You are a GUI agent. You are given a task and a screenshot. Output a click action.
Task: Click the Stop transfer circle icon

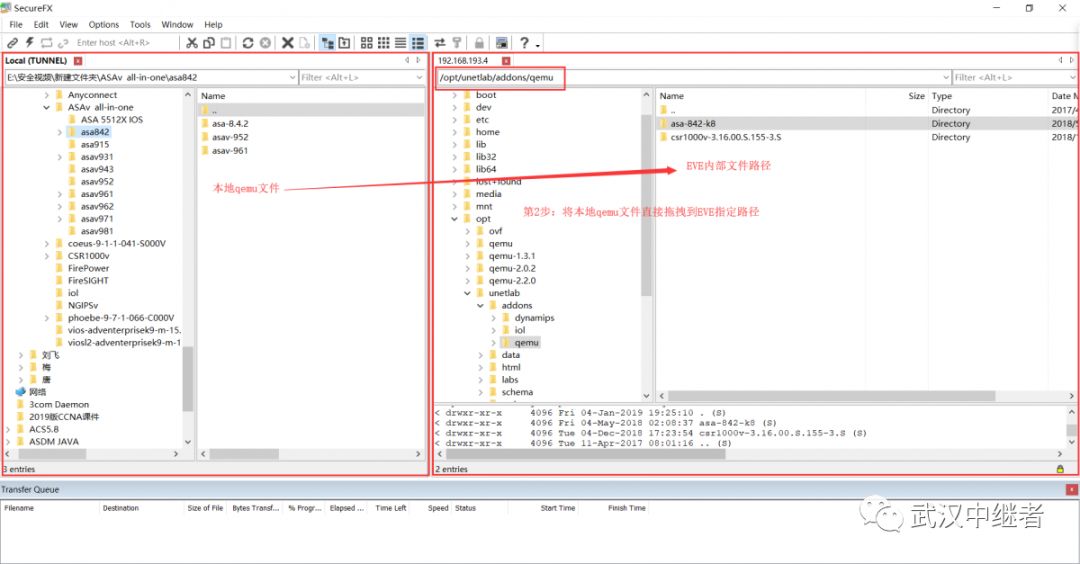pyautogui.click(x=265, y=43)
